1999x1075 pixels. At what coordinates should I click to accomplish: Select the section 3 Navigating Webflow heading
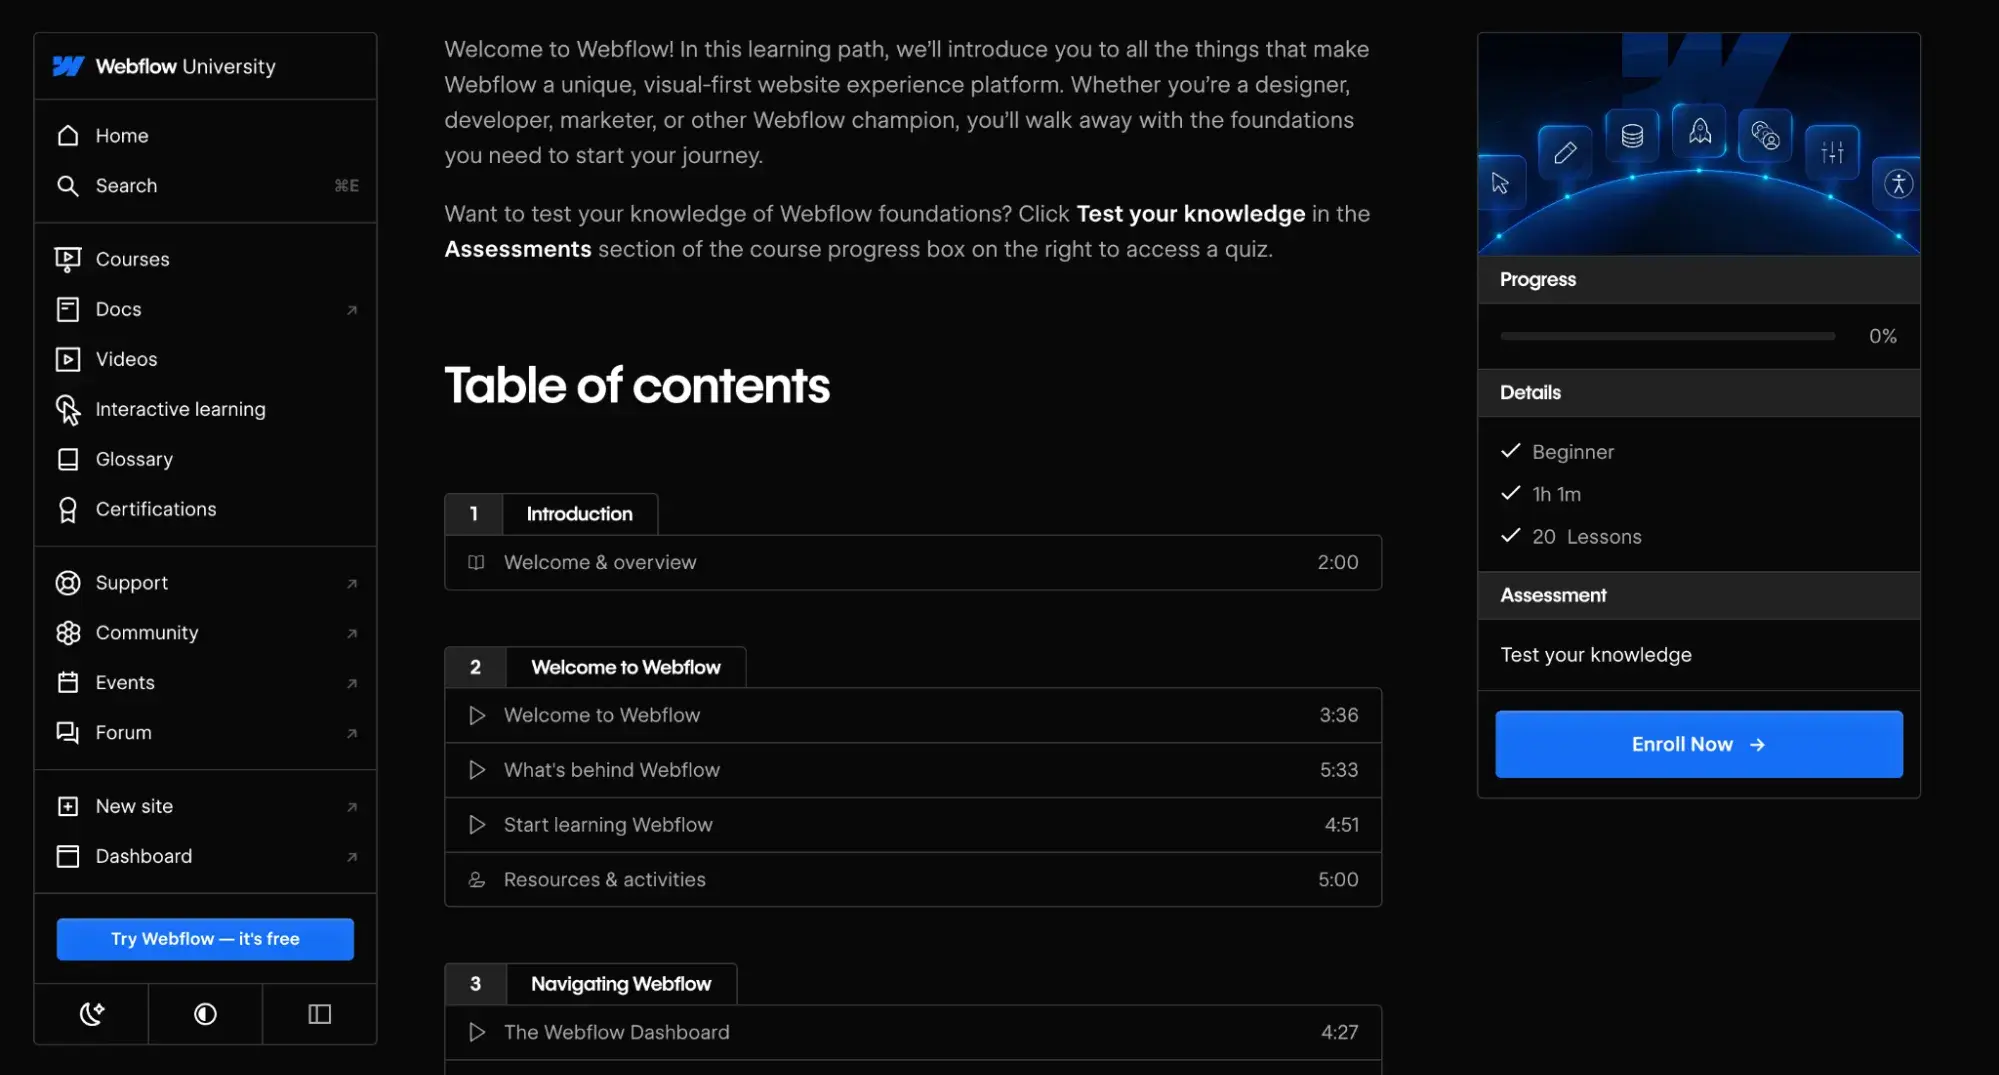591,984
